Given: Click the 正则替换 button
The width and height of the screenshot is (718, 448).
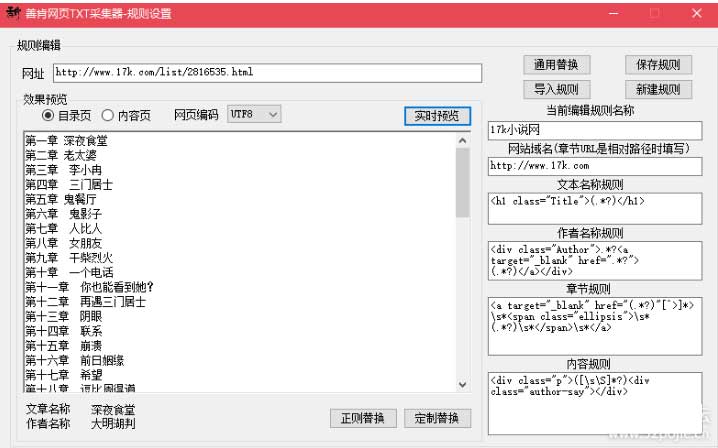Looking at the screenshot, I should click(363, 418).
